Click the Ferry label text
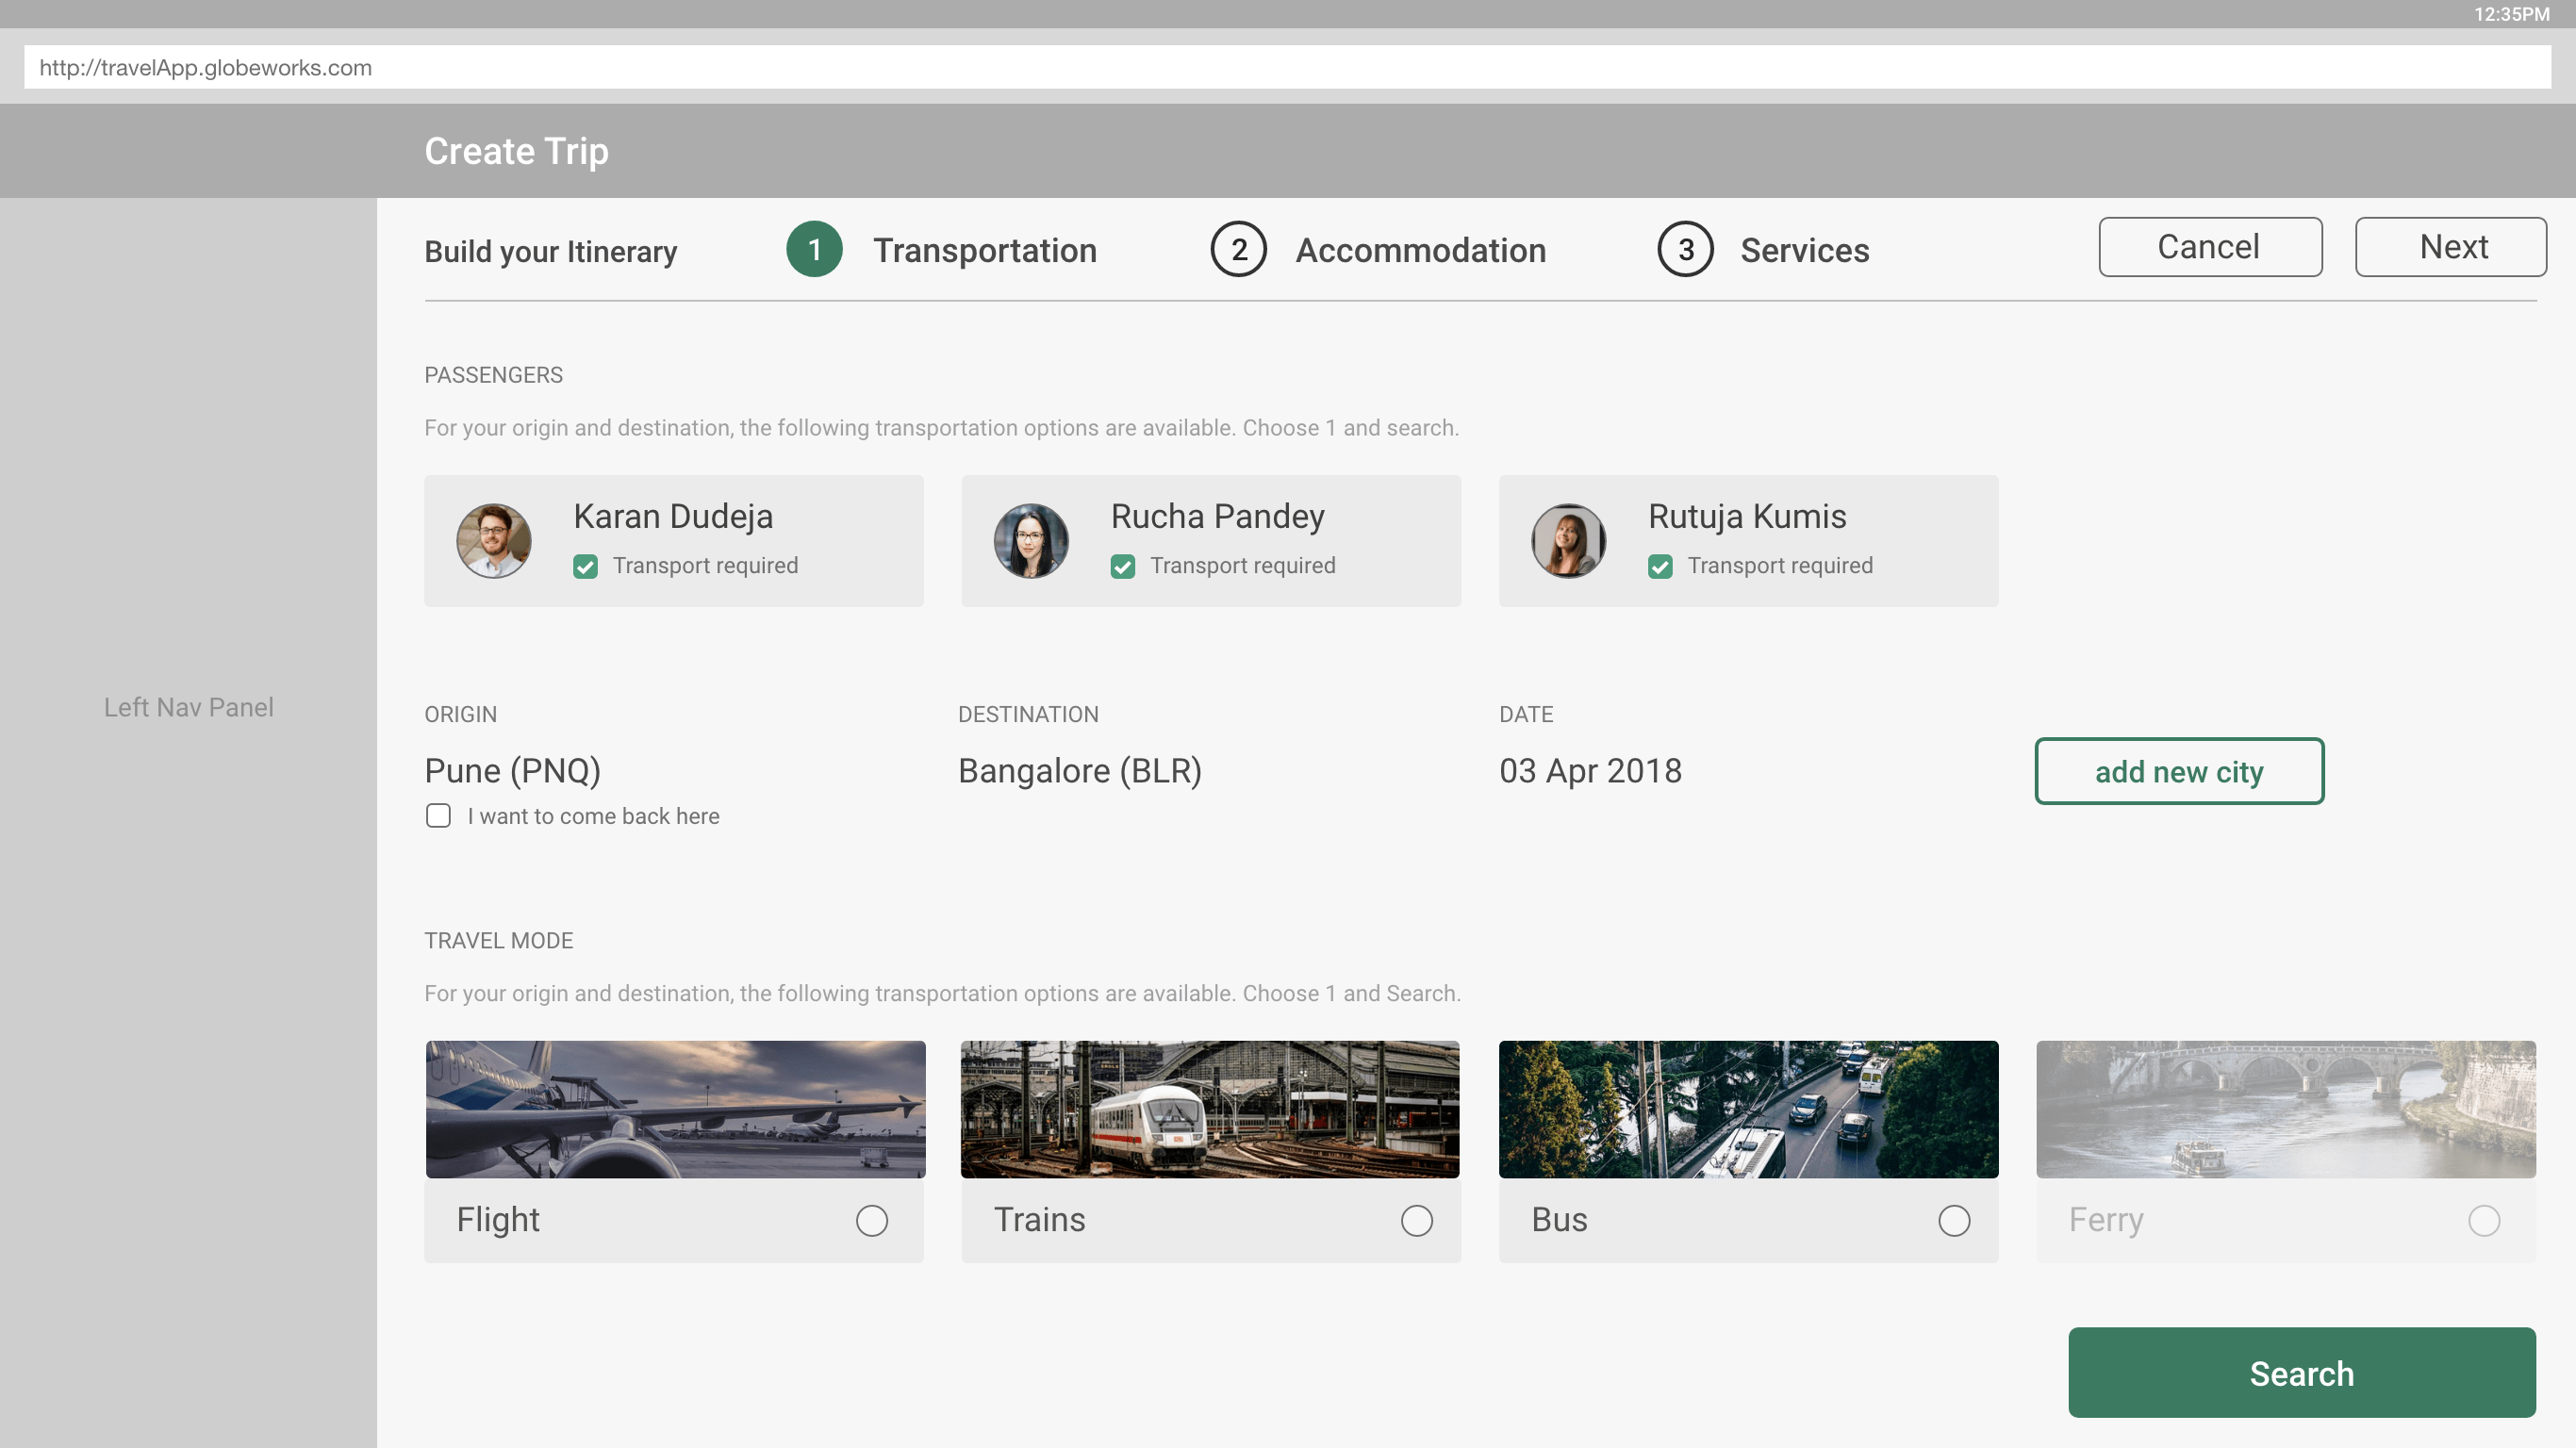This screenshot has width=2576, height=1448. pyautogui.click(x=2106, y=1220)
